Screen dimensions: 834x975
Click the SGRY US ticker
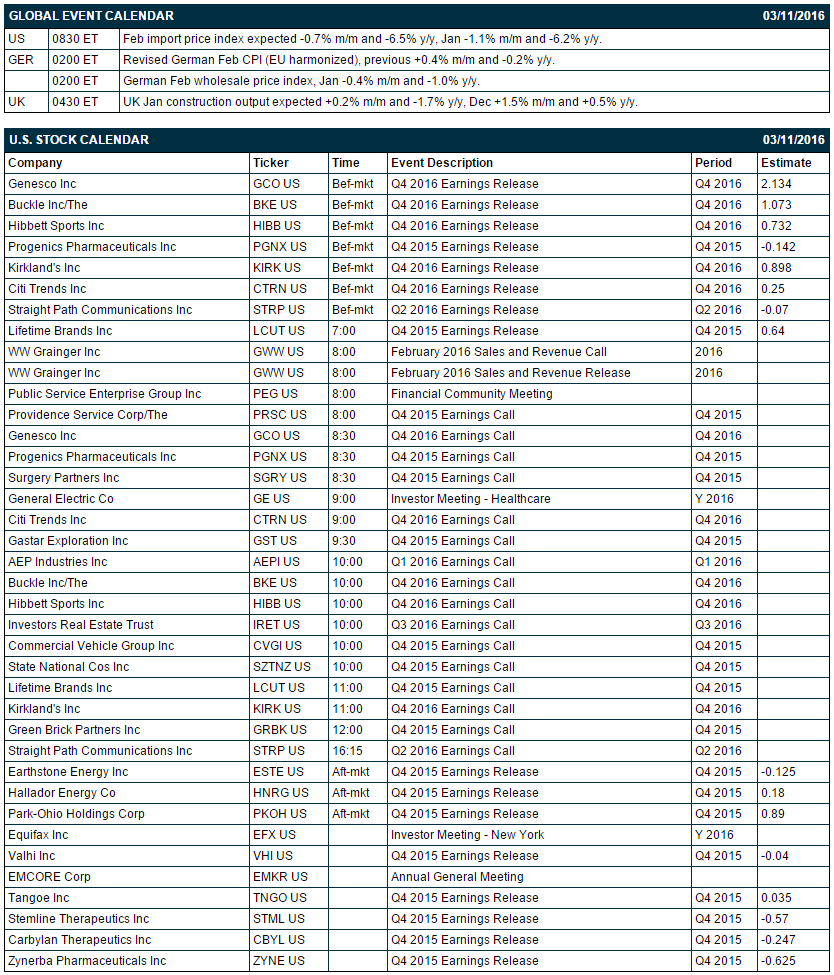pyautogui.click(x=280, y=478)
